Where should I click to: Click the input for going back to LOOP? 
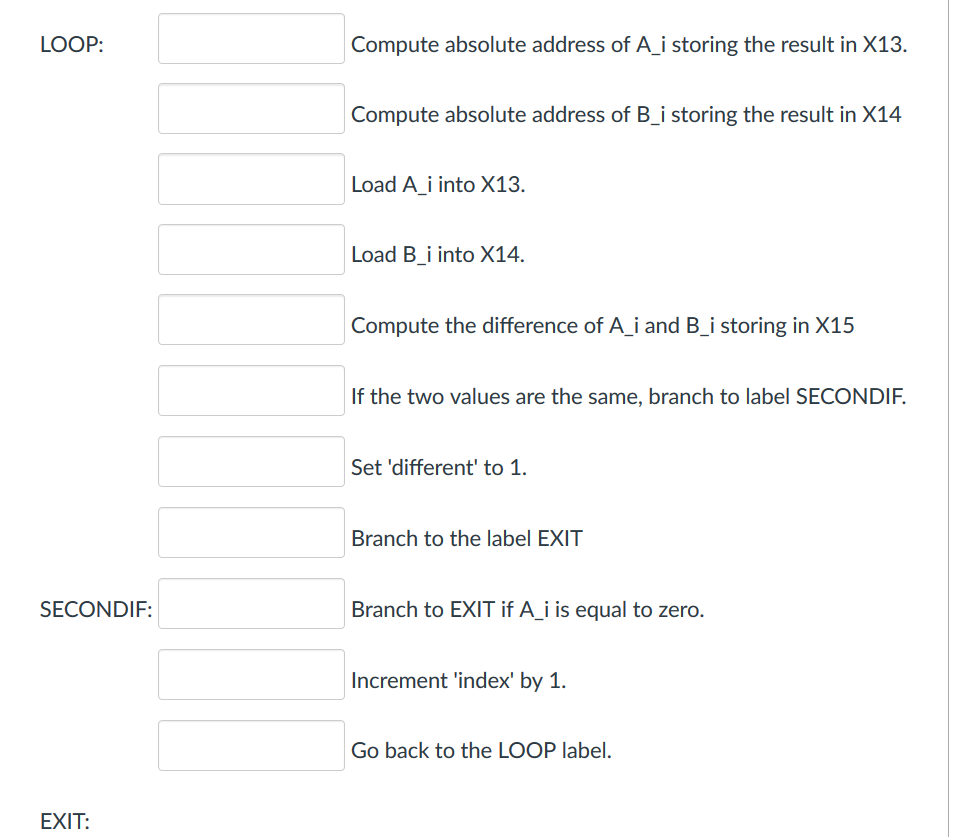click(250, 745)
